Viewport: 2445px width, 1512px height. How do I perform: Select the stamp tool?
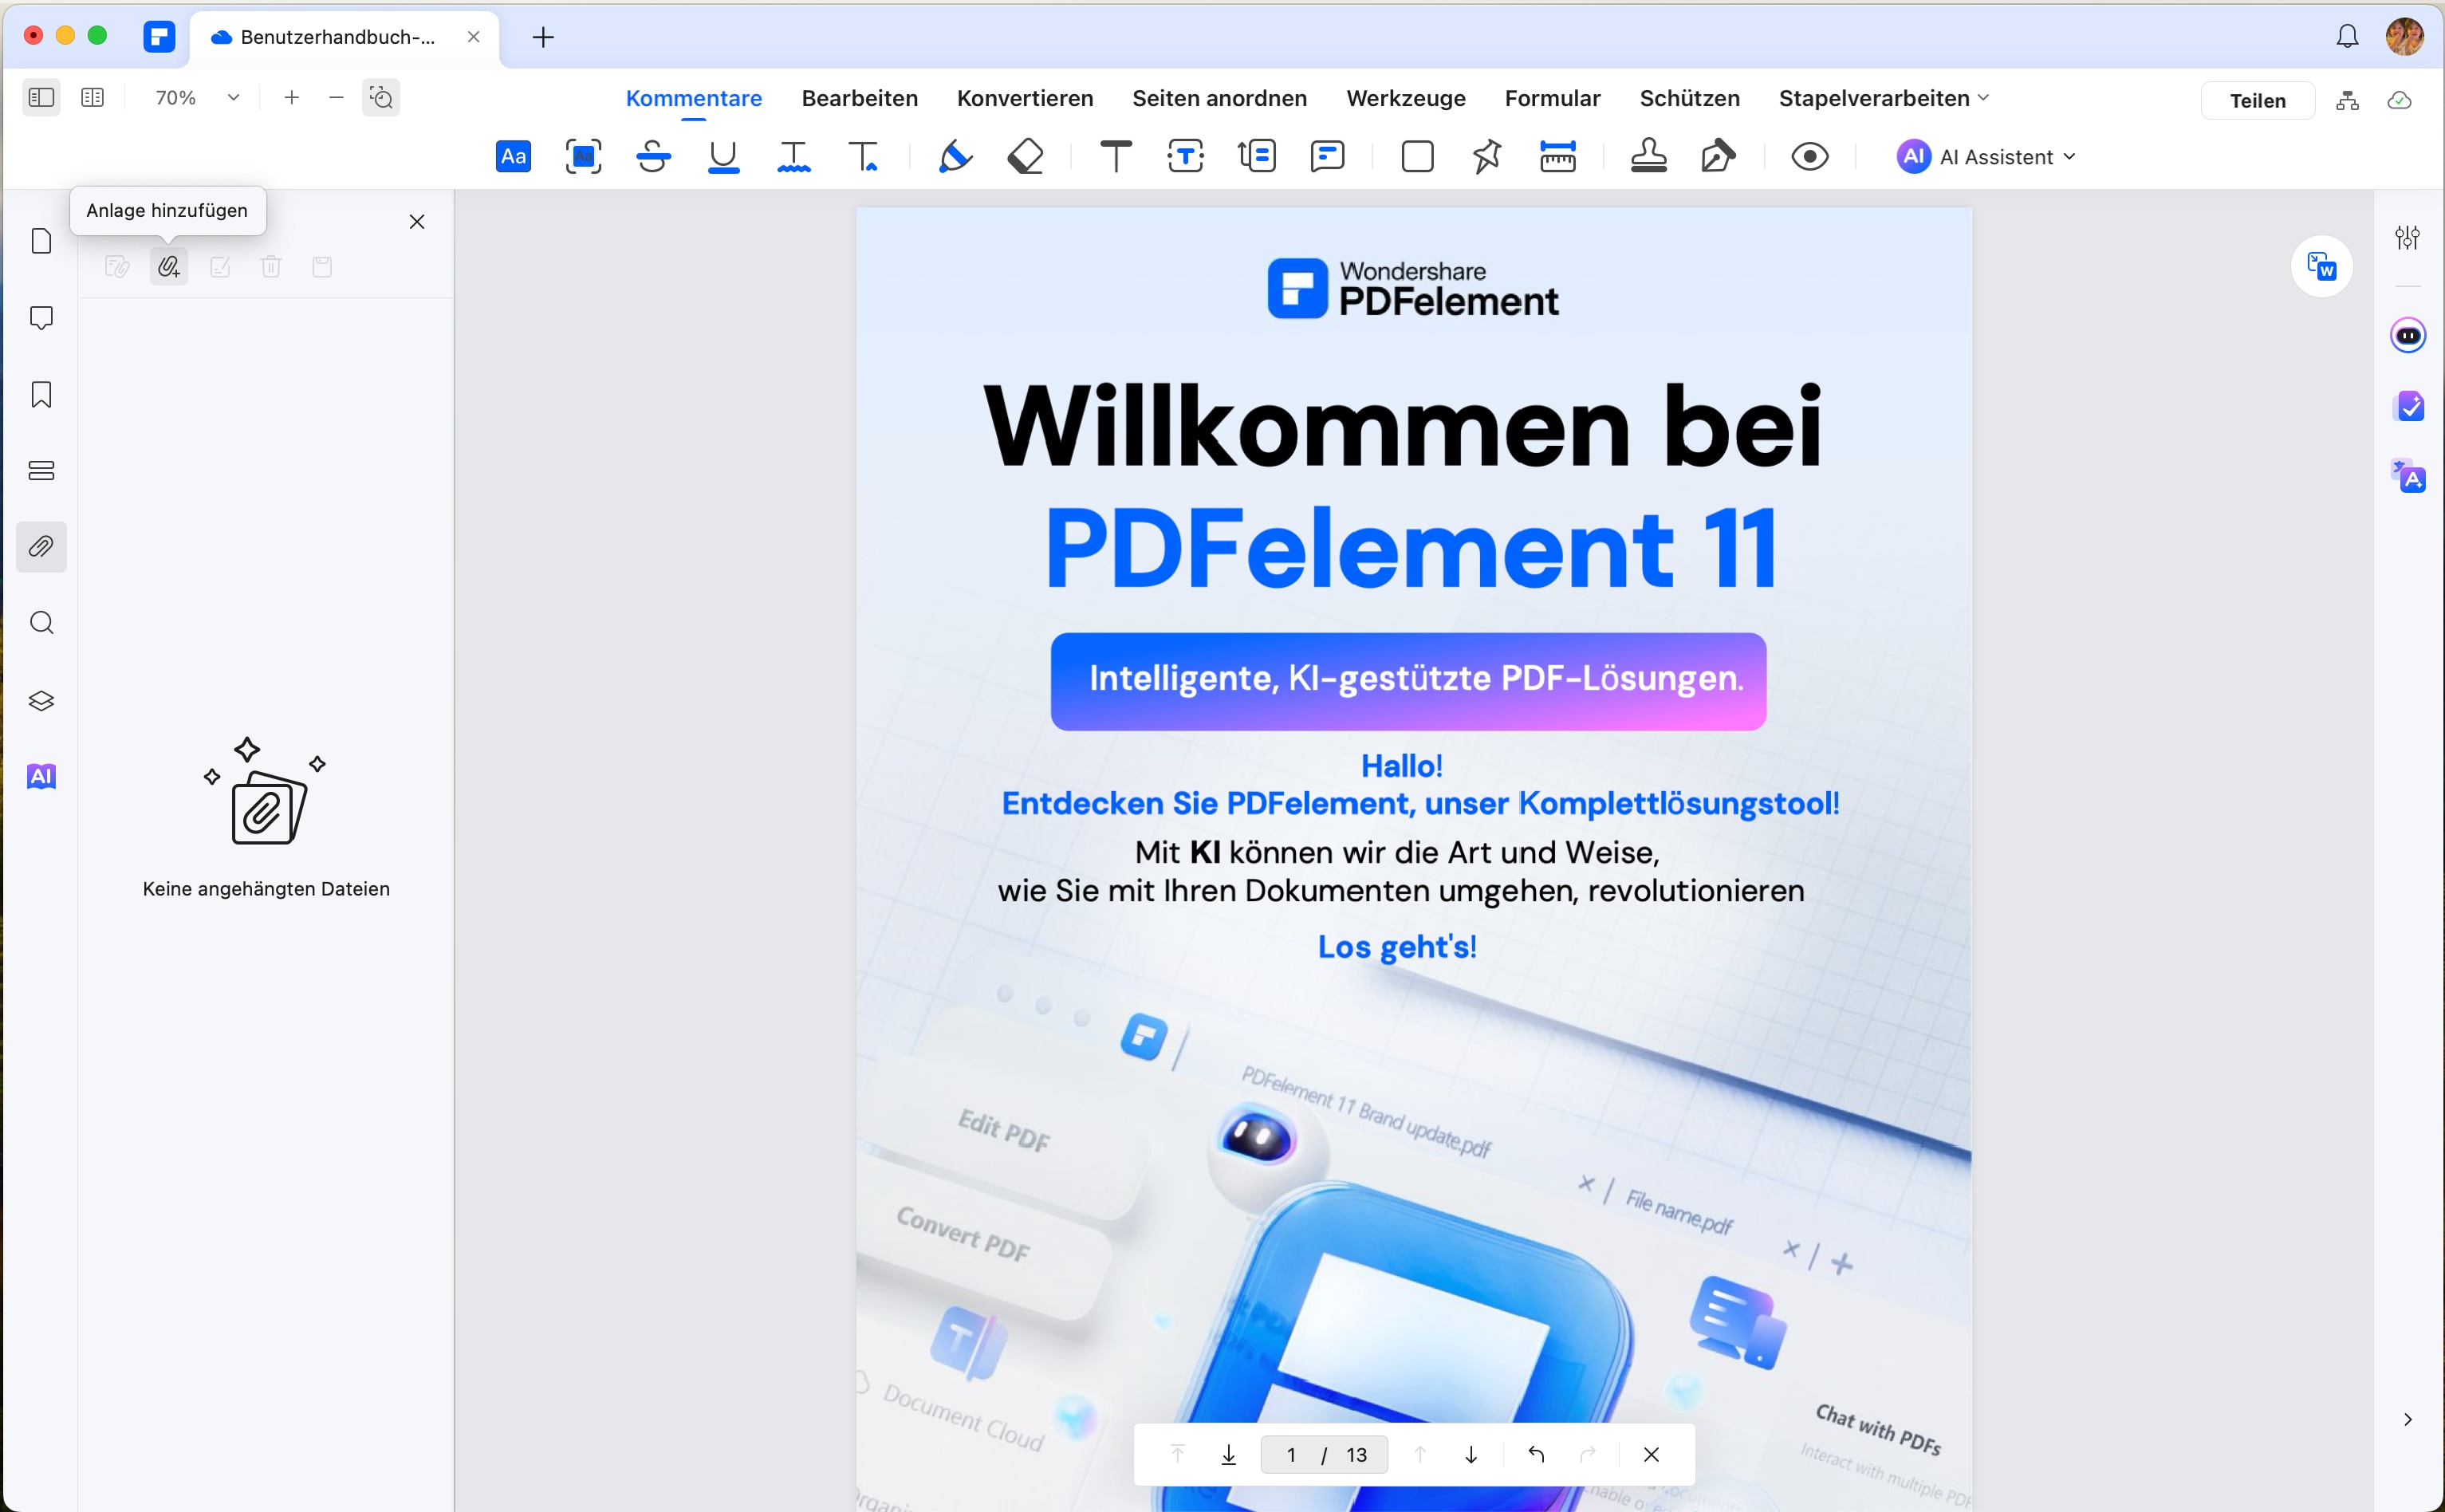1648,157
